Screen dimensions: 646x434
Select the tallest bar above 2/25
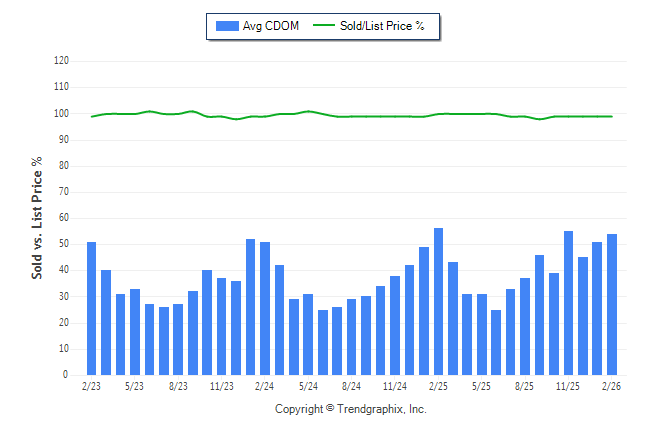click(438, 301)
